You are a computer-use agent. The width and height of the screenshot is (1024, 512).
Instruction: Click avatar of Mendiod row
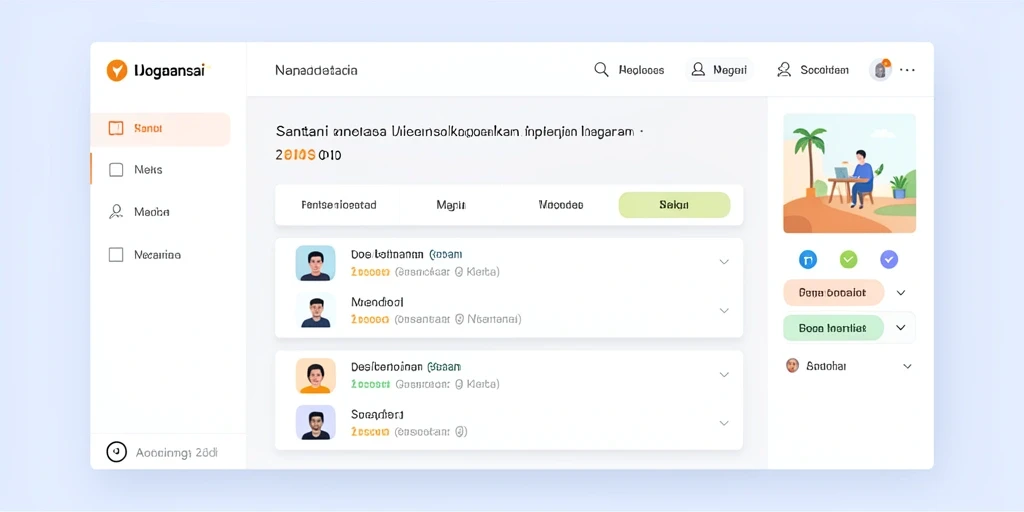pos(315,310)
